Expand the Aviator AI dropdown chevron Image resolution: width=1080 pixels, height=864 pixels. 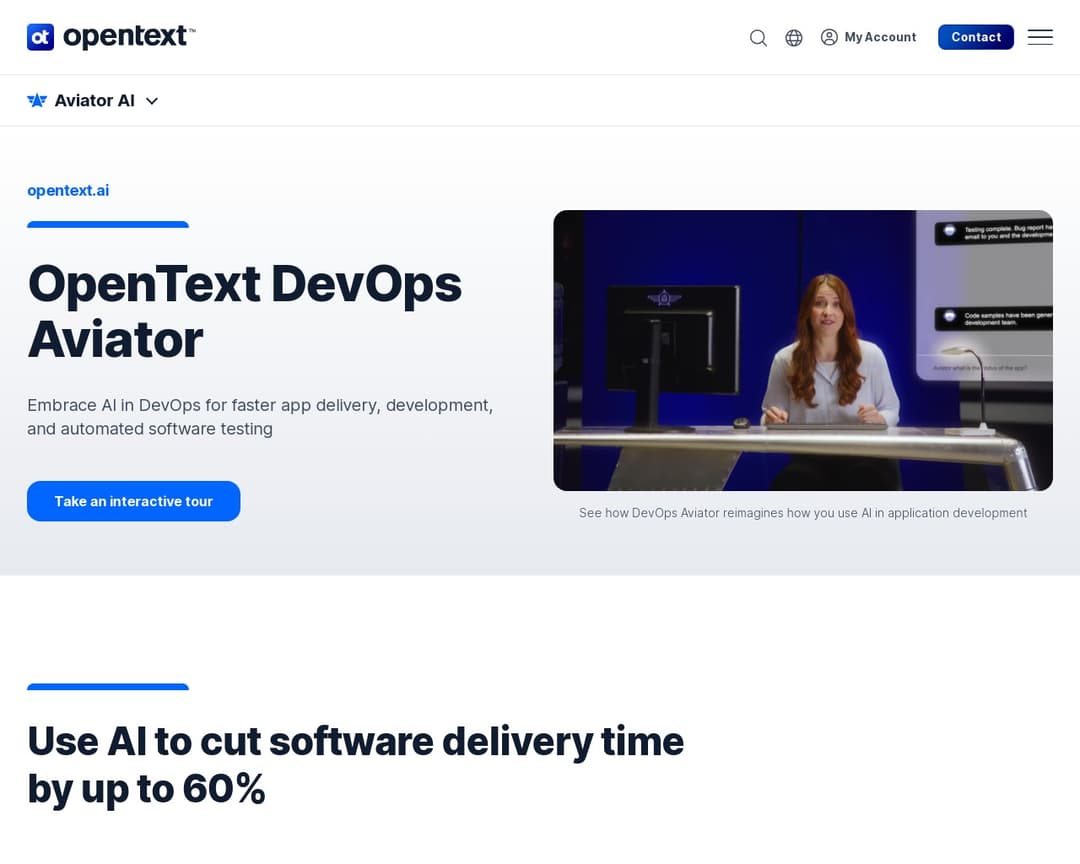click(151, 101)
